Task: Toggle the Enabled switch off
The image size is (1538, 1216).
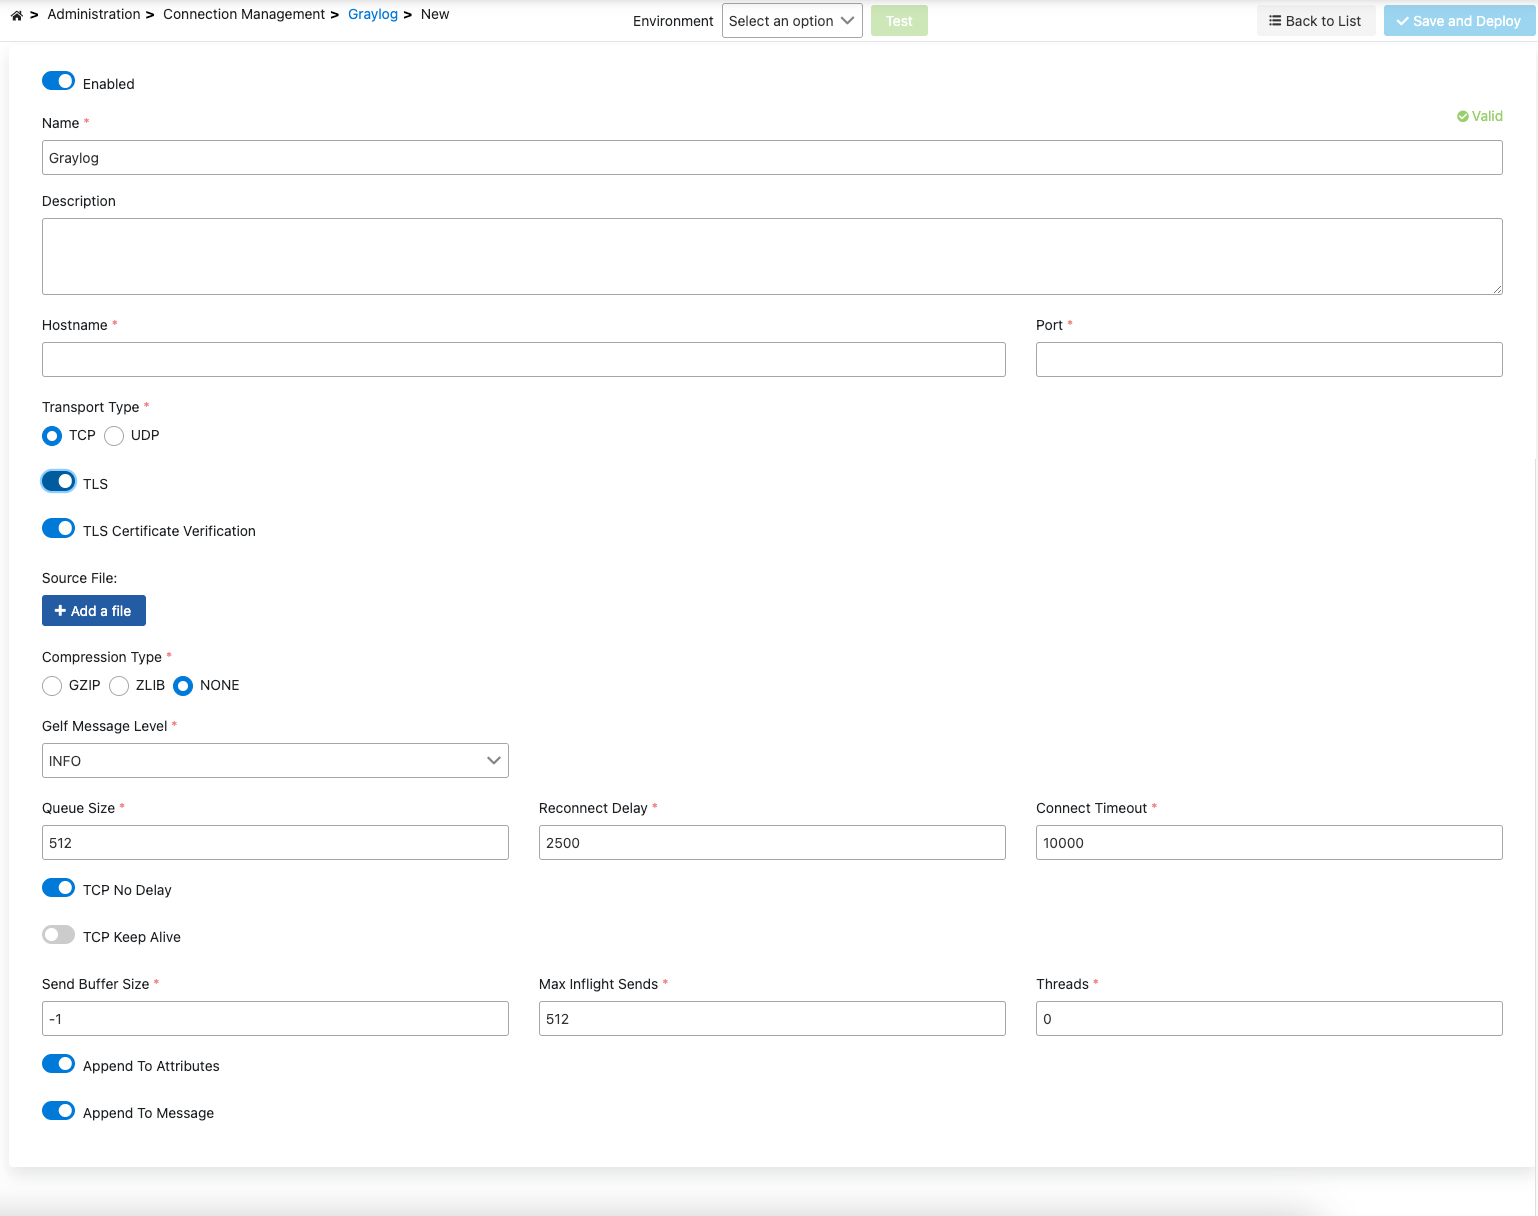Action: [58, 82]
